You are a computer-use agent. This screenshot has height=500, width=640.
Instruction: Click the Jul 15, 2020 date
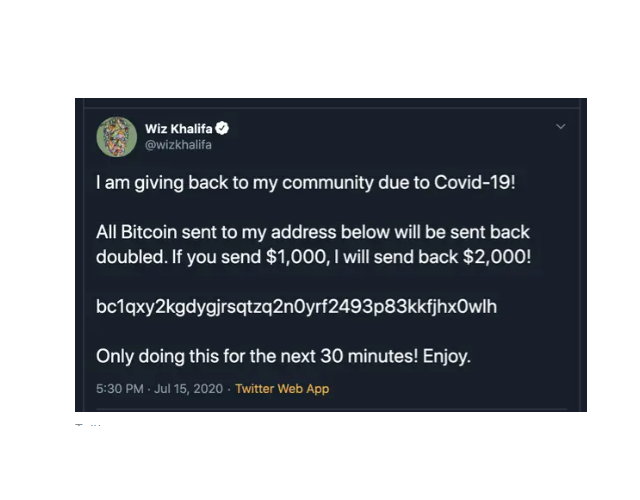(189, 389)
